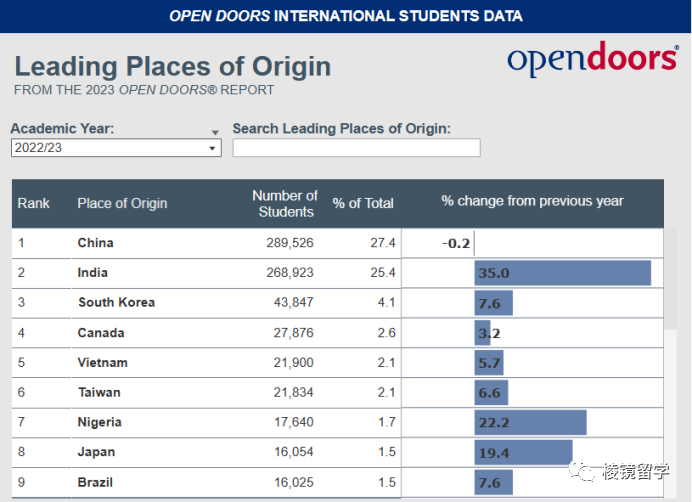The image size is (692, 502).
Task: Click South Korea in the table
Action: pyautogui.click(x=117, y=303)
